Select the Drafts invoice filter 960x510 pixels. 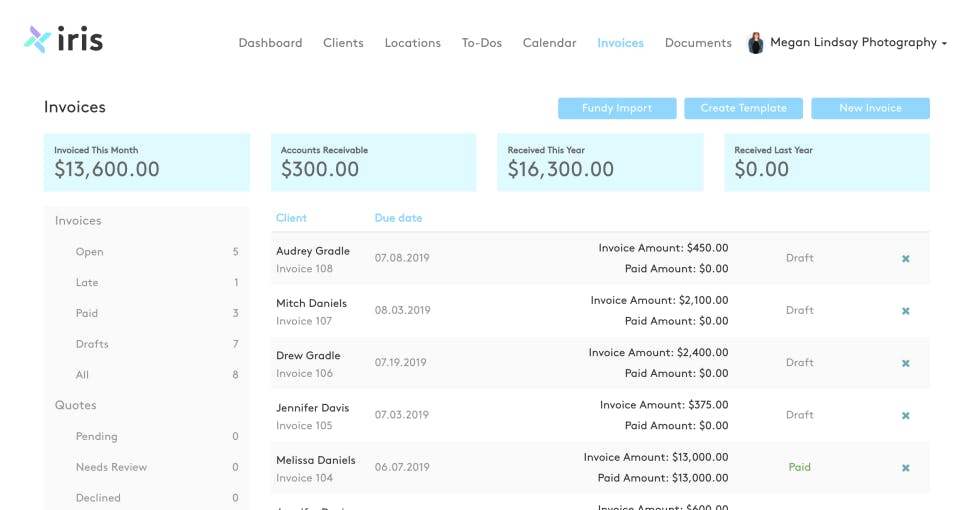[x=92, y=344]
